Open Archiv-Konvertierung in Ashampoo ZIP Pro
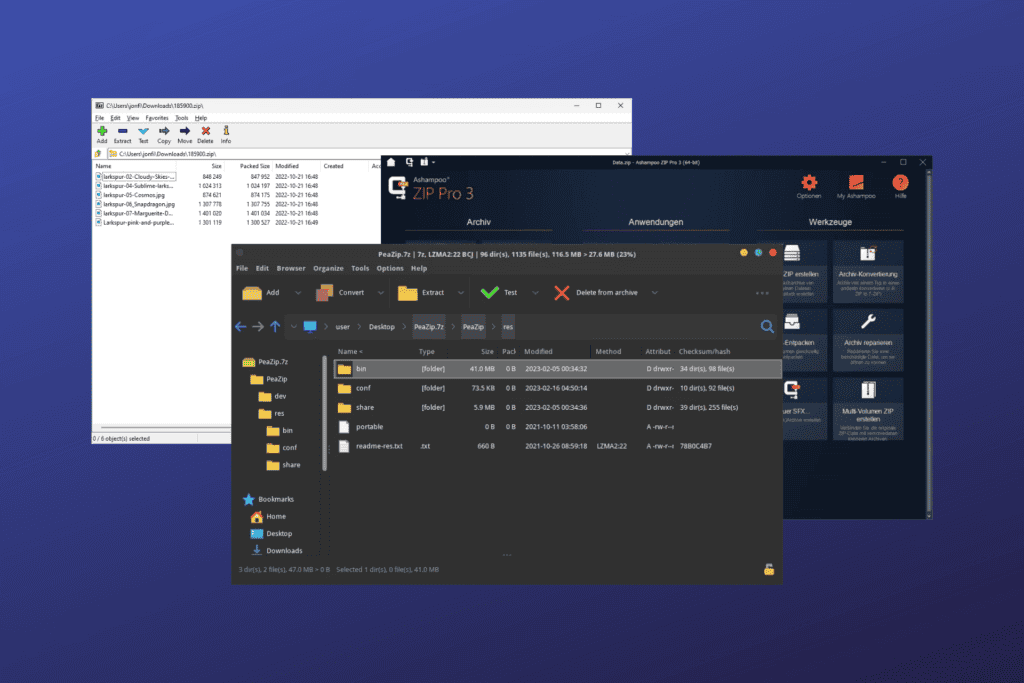This screenshot has width=1024, height=683. [867, 270]
